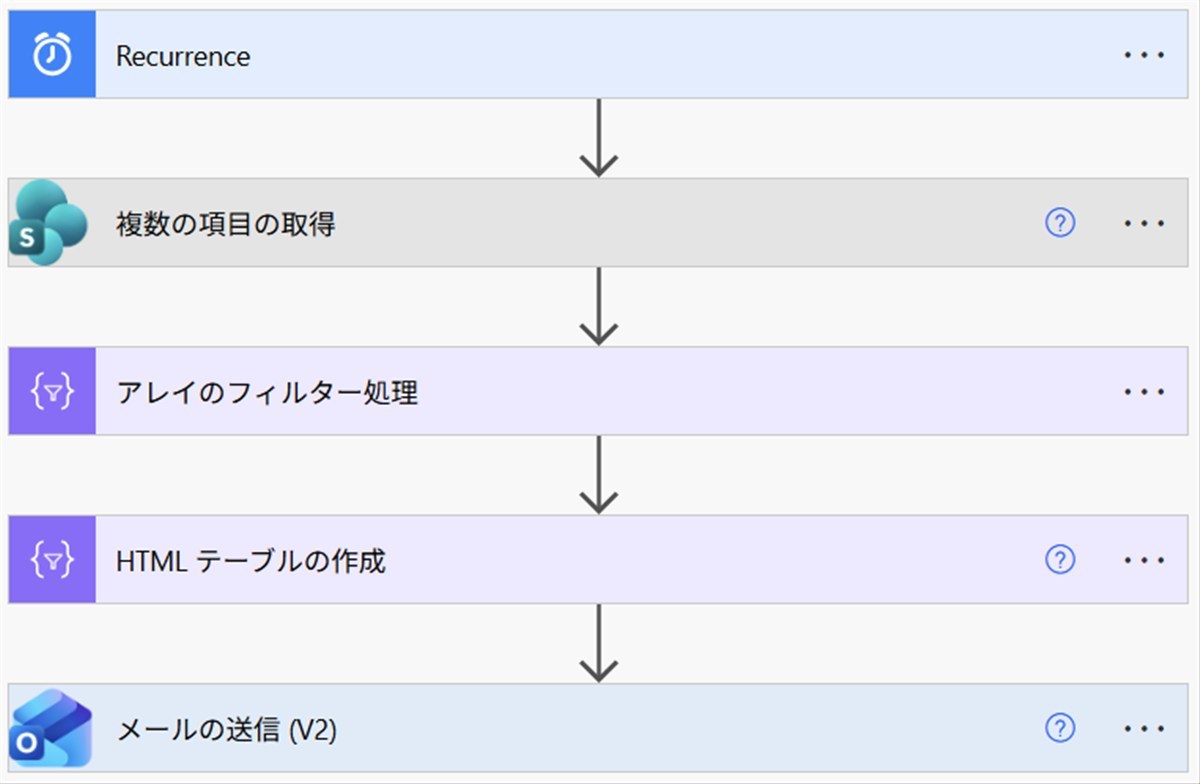Image resolution: width=1200 pixels, height=784 pixels.
Task: Click the SharePoint icon on 複数の項目の取得
Action: click(52, 223)
